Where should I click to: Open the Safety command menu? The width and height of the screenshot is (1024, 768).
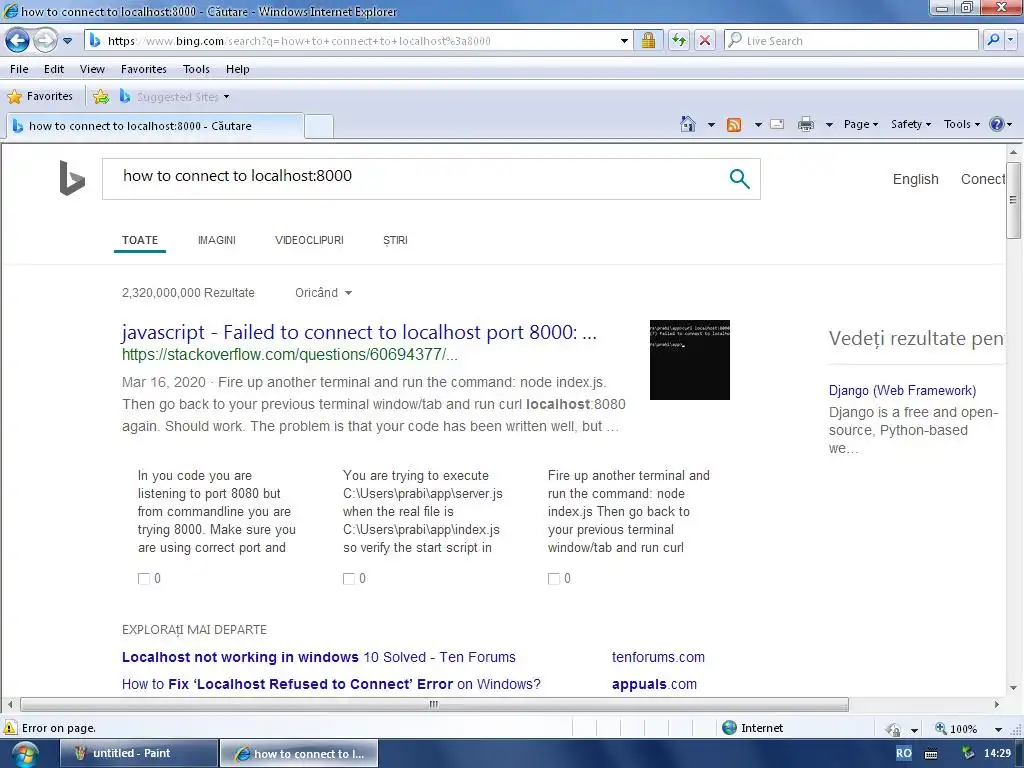pos(911,124)
